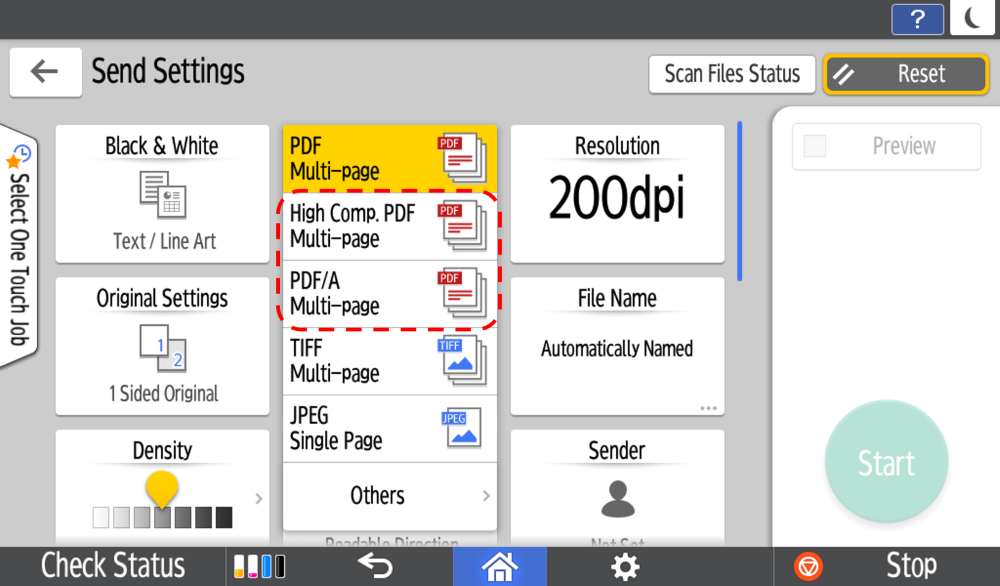Open the 200dpi Resolution tile
This screenshot has width=1000, height=586.
(x=617, y=194)
